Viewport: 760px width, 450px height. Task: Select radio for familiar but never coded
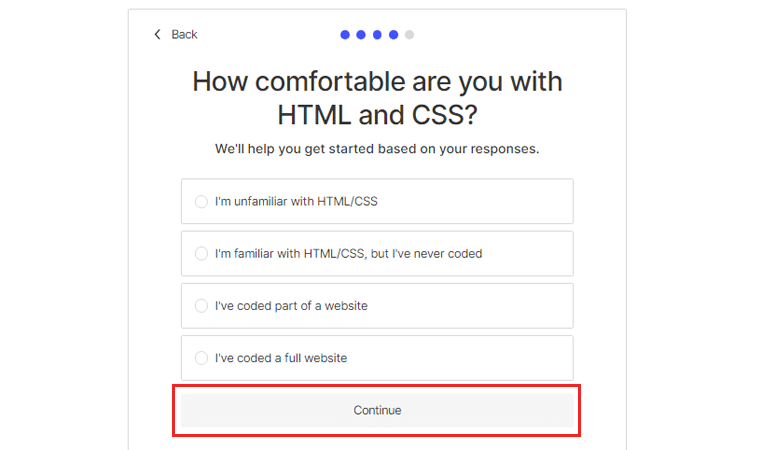coord(201,254)
